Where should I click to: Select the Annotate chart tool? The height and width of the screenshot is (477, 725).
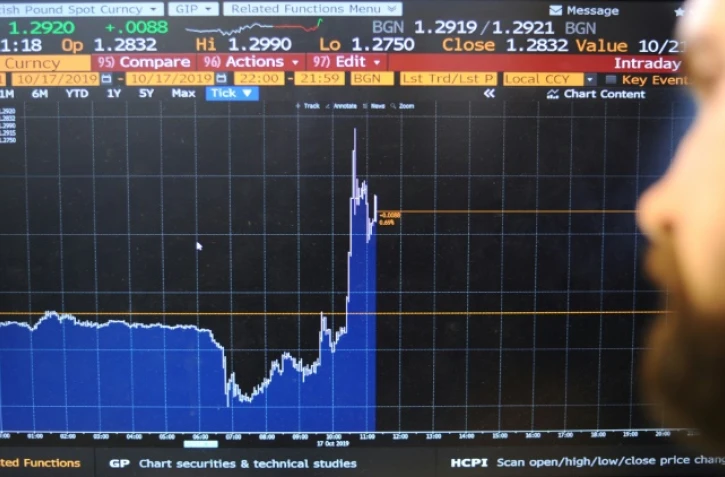[x=341, y=106]
